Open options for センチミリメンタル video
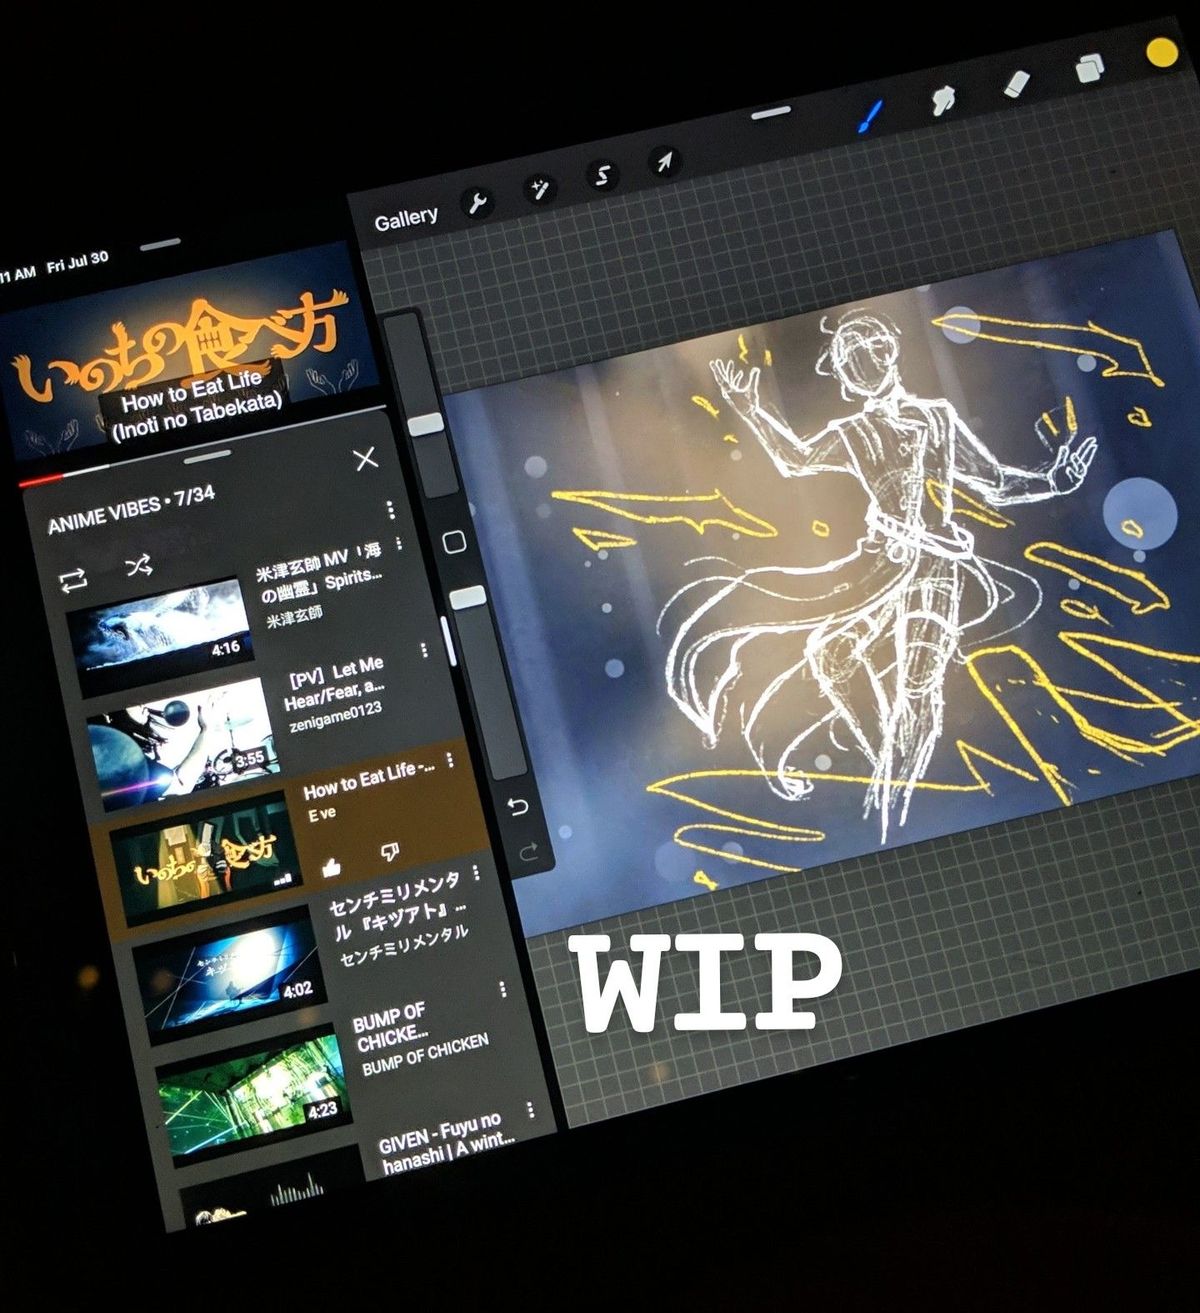 point(475,874)
